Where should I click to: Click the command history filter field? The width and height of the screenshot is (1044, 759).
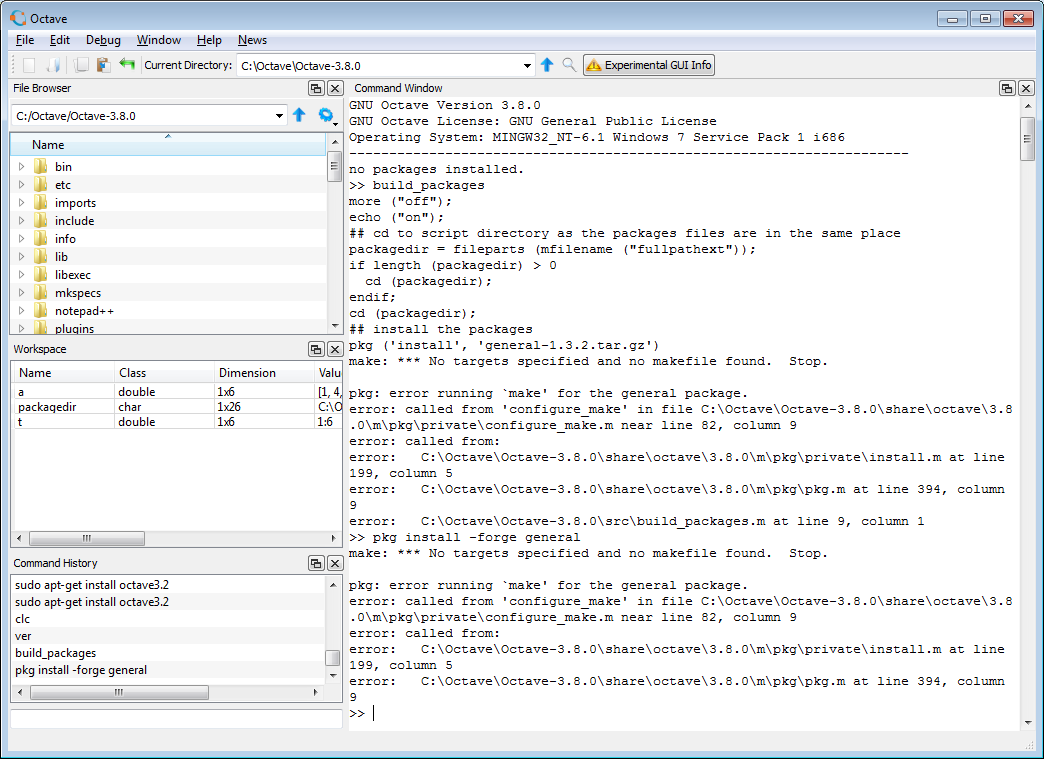click(x=175, y=718)
